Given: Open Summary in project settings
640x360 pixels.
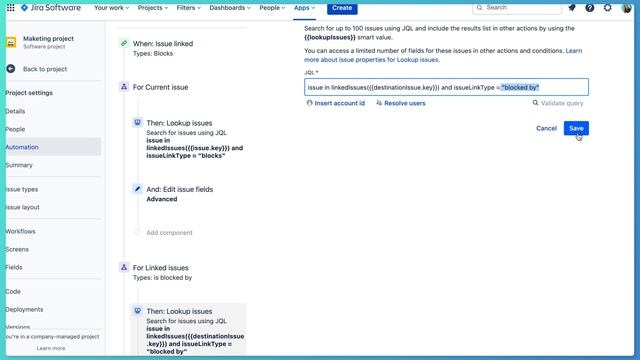Looking at the screenshot, I should 19,165.
